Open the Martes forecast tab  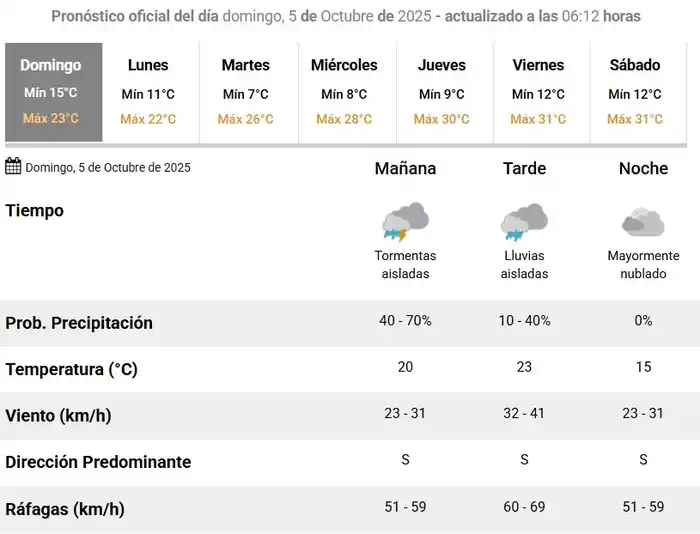[246, 92]
